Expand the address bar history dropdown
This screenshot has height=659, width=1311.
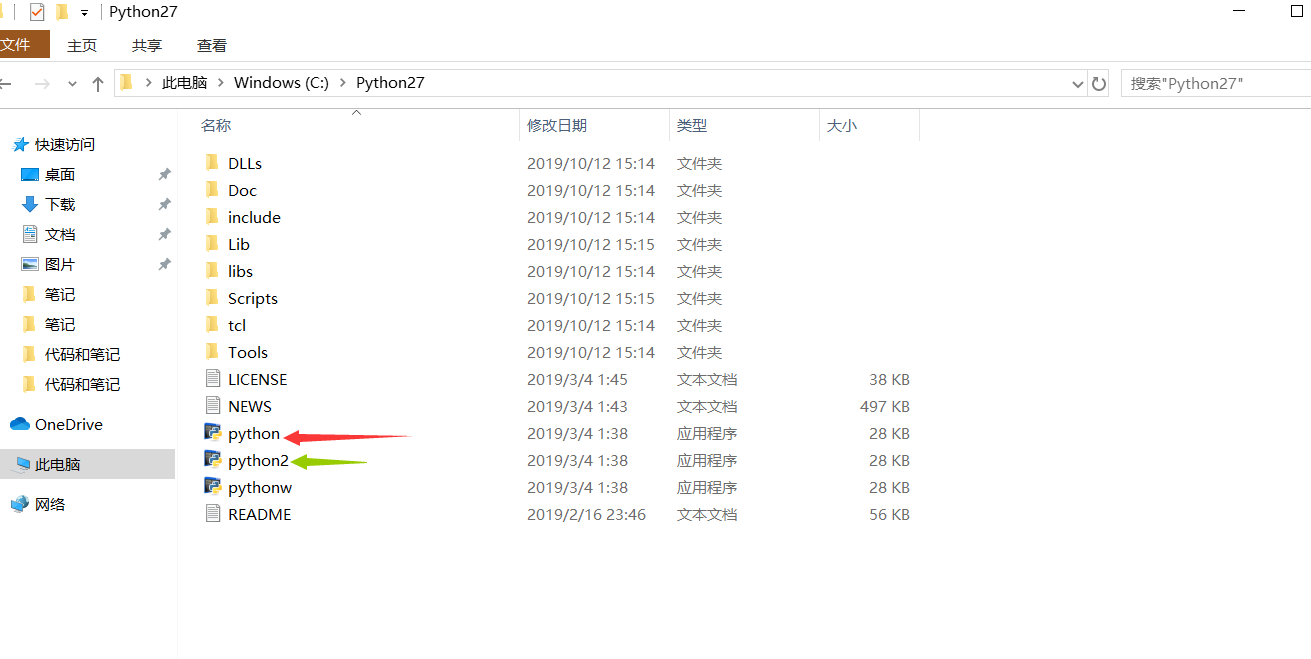(x=1077, y=84)
